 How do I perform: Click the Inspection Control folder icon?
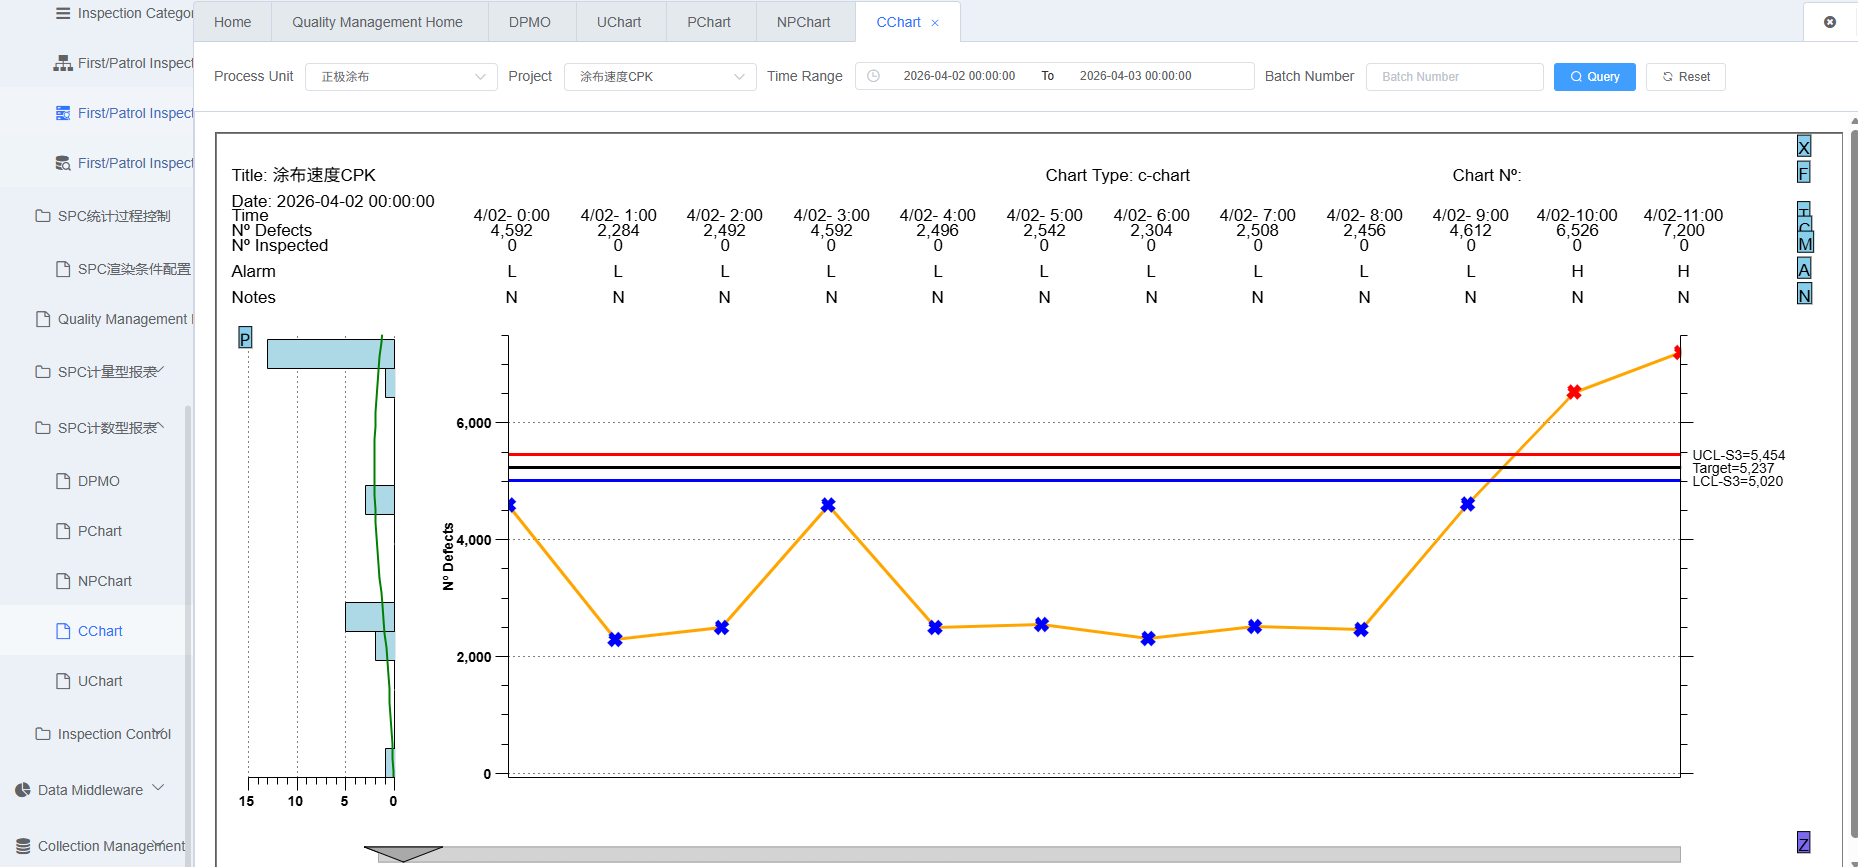coord(43,734)
